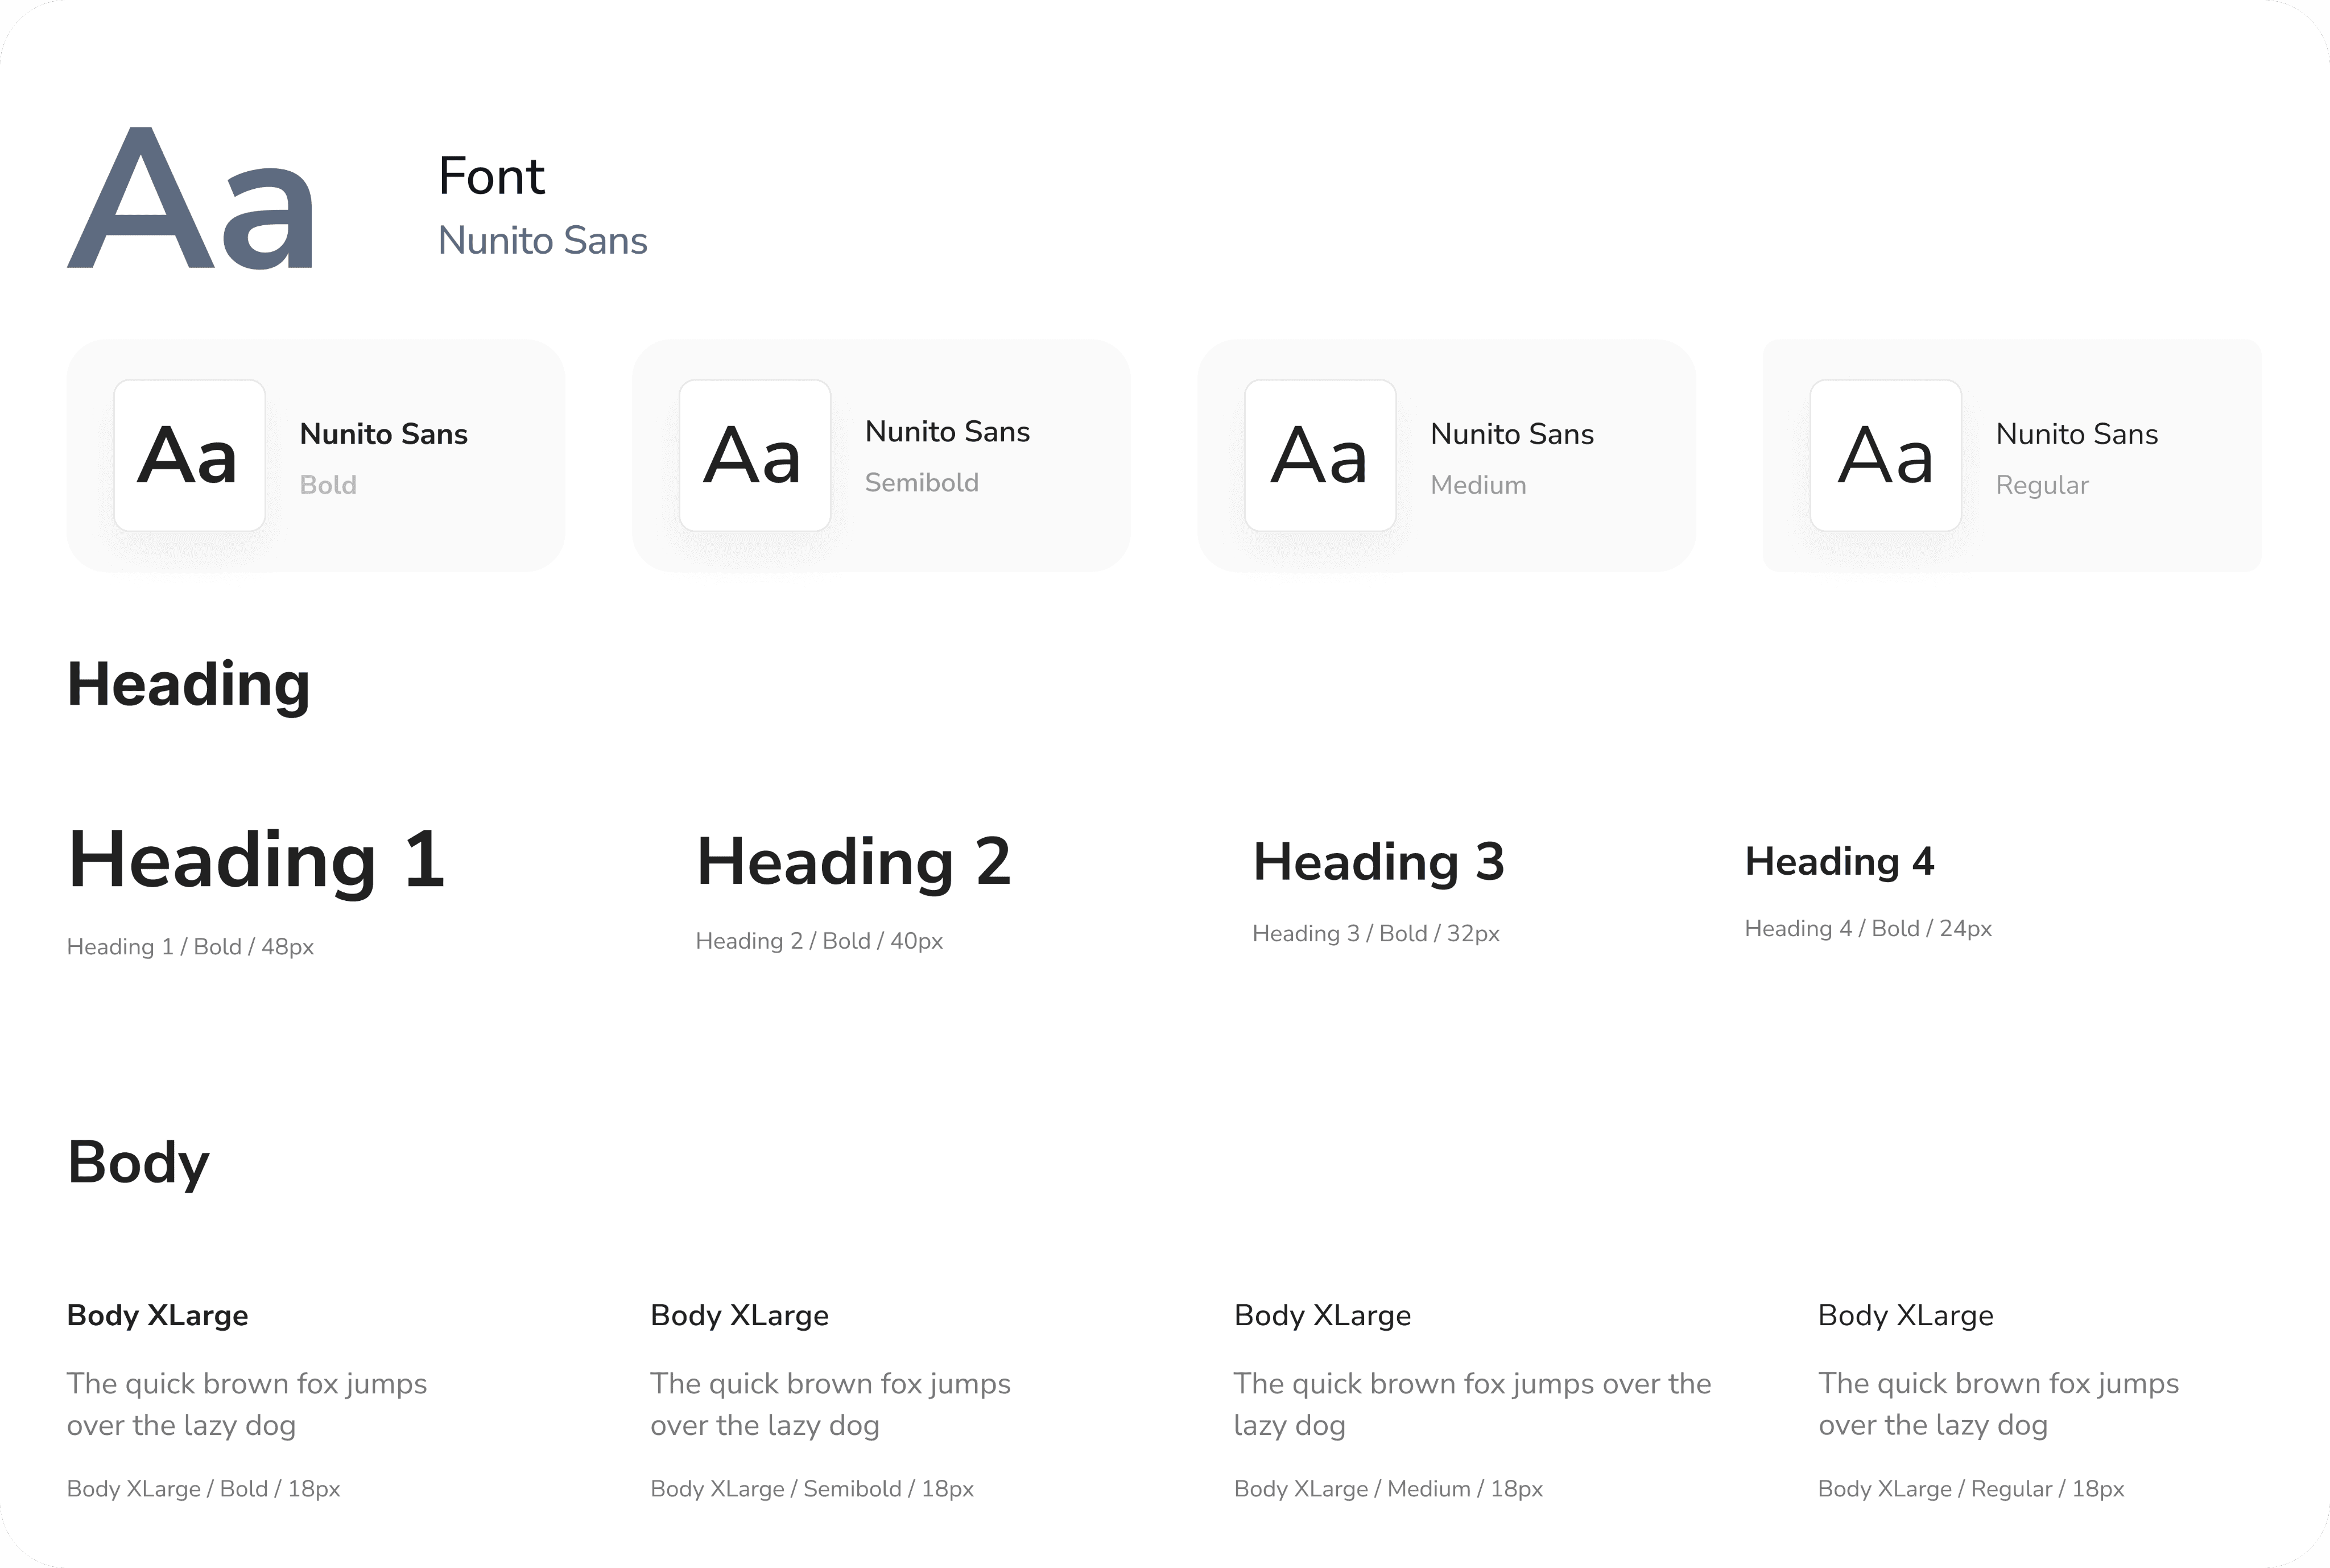Screen dimensions: 2330x1568
Task: Click the Aa tile for Bold
Action: [189, 455]
